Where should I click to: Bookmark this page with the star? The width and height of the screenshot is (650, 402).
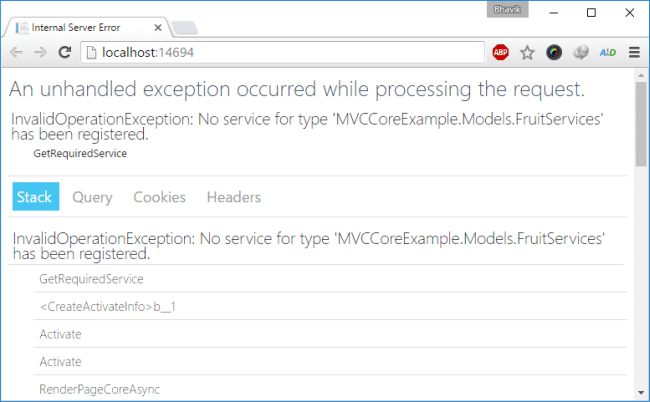click(527, 52)
